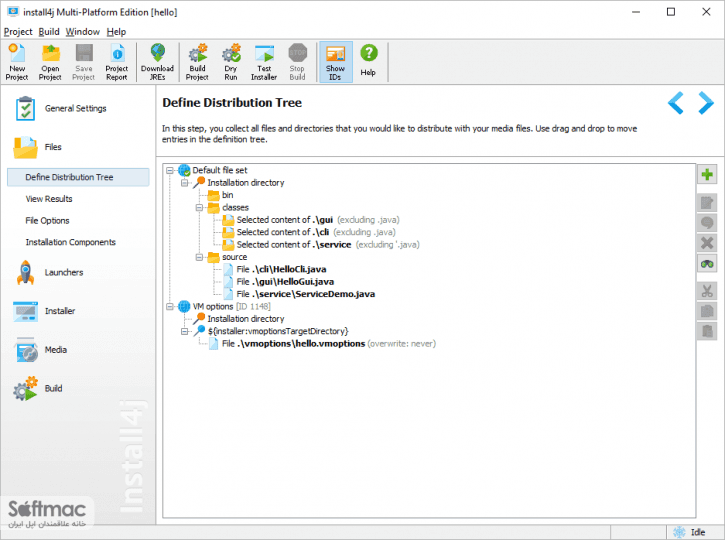Open the Project Report tool

(x=117, y=62)
